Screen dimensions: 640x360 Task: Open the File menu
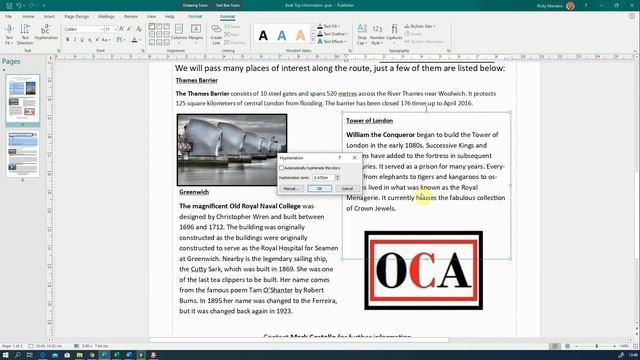[x=8, y=17]
